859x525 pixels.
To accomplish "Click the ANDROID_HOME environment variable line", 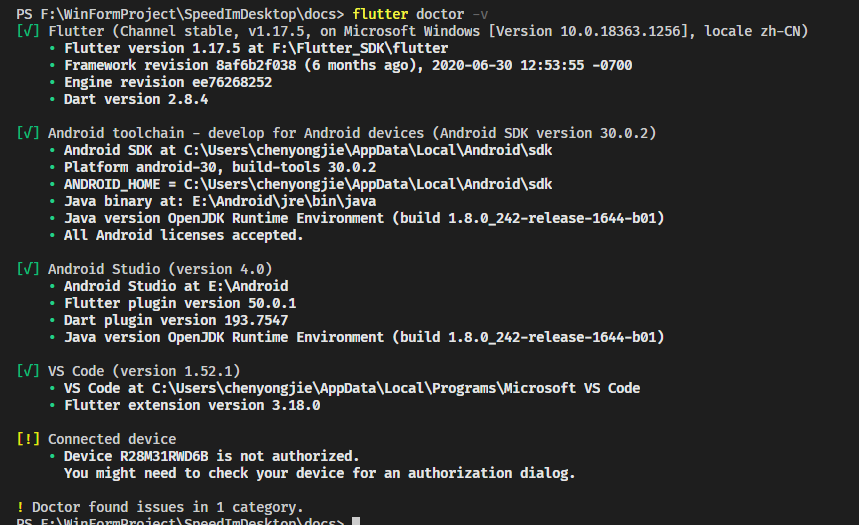I will pos(307,184).
